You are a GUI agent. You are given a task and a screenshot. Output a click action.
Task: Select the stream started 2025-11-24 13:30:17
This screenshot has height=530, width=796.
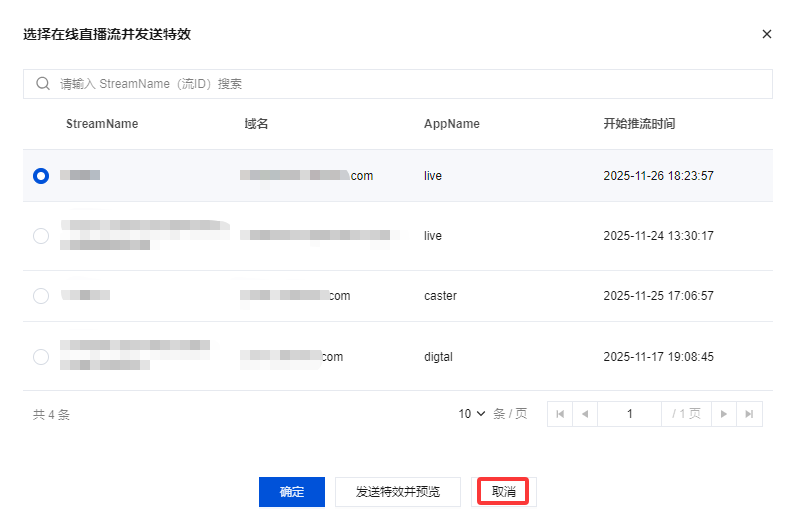coord(41,236)
